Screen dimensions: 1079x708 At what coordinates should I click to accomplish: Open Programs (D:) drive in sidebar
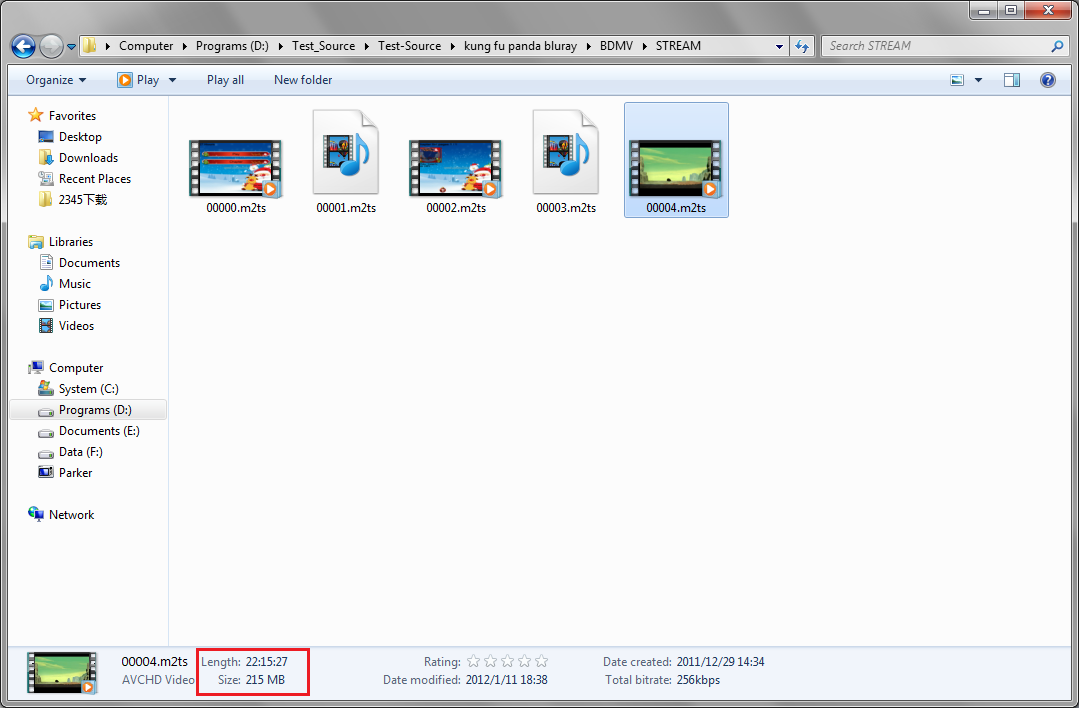click(x=95, y=410)
